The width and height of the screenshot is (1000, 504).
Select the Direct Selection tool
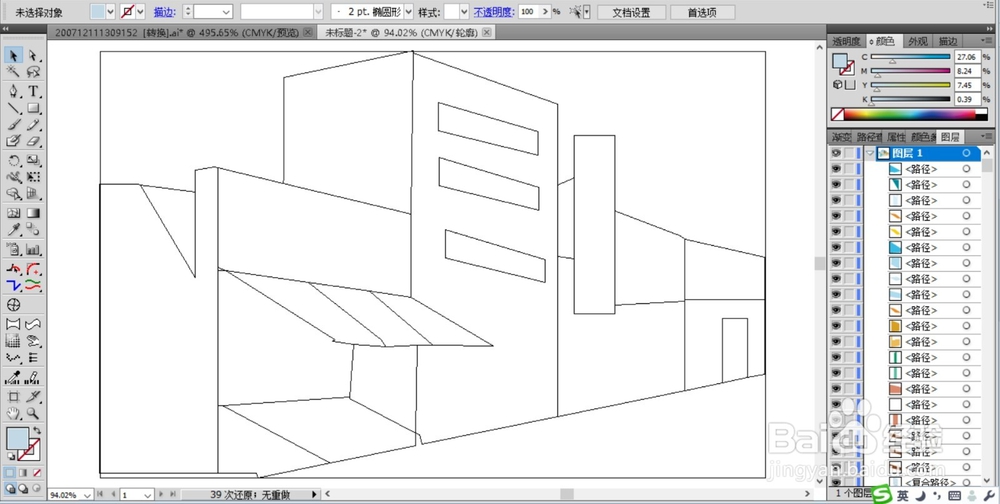pos(33,56)
